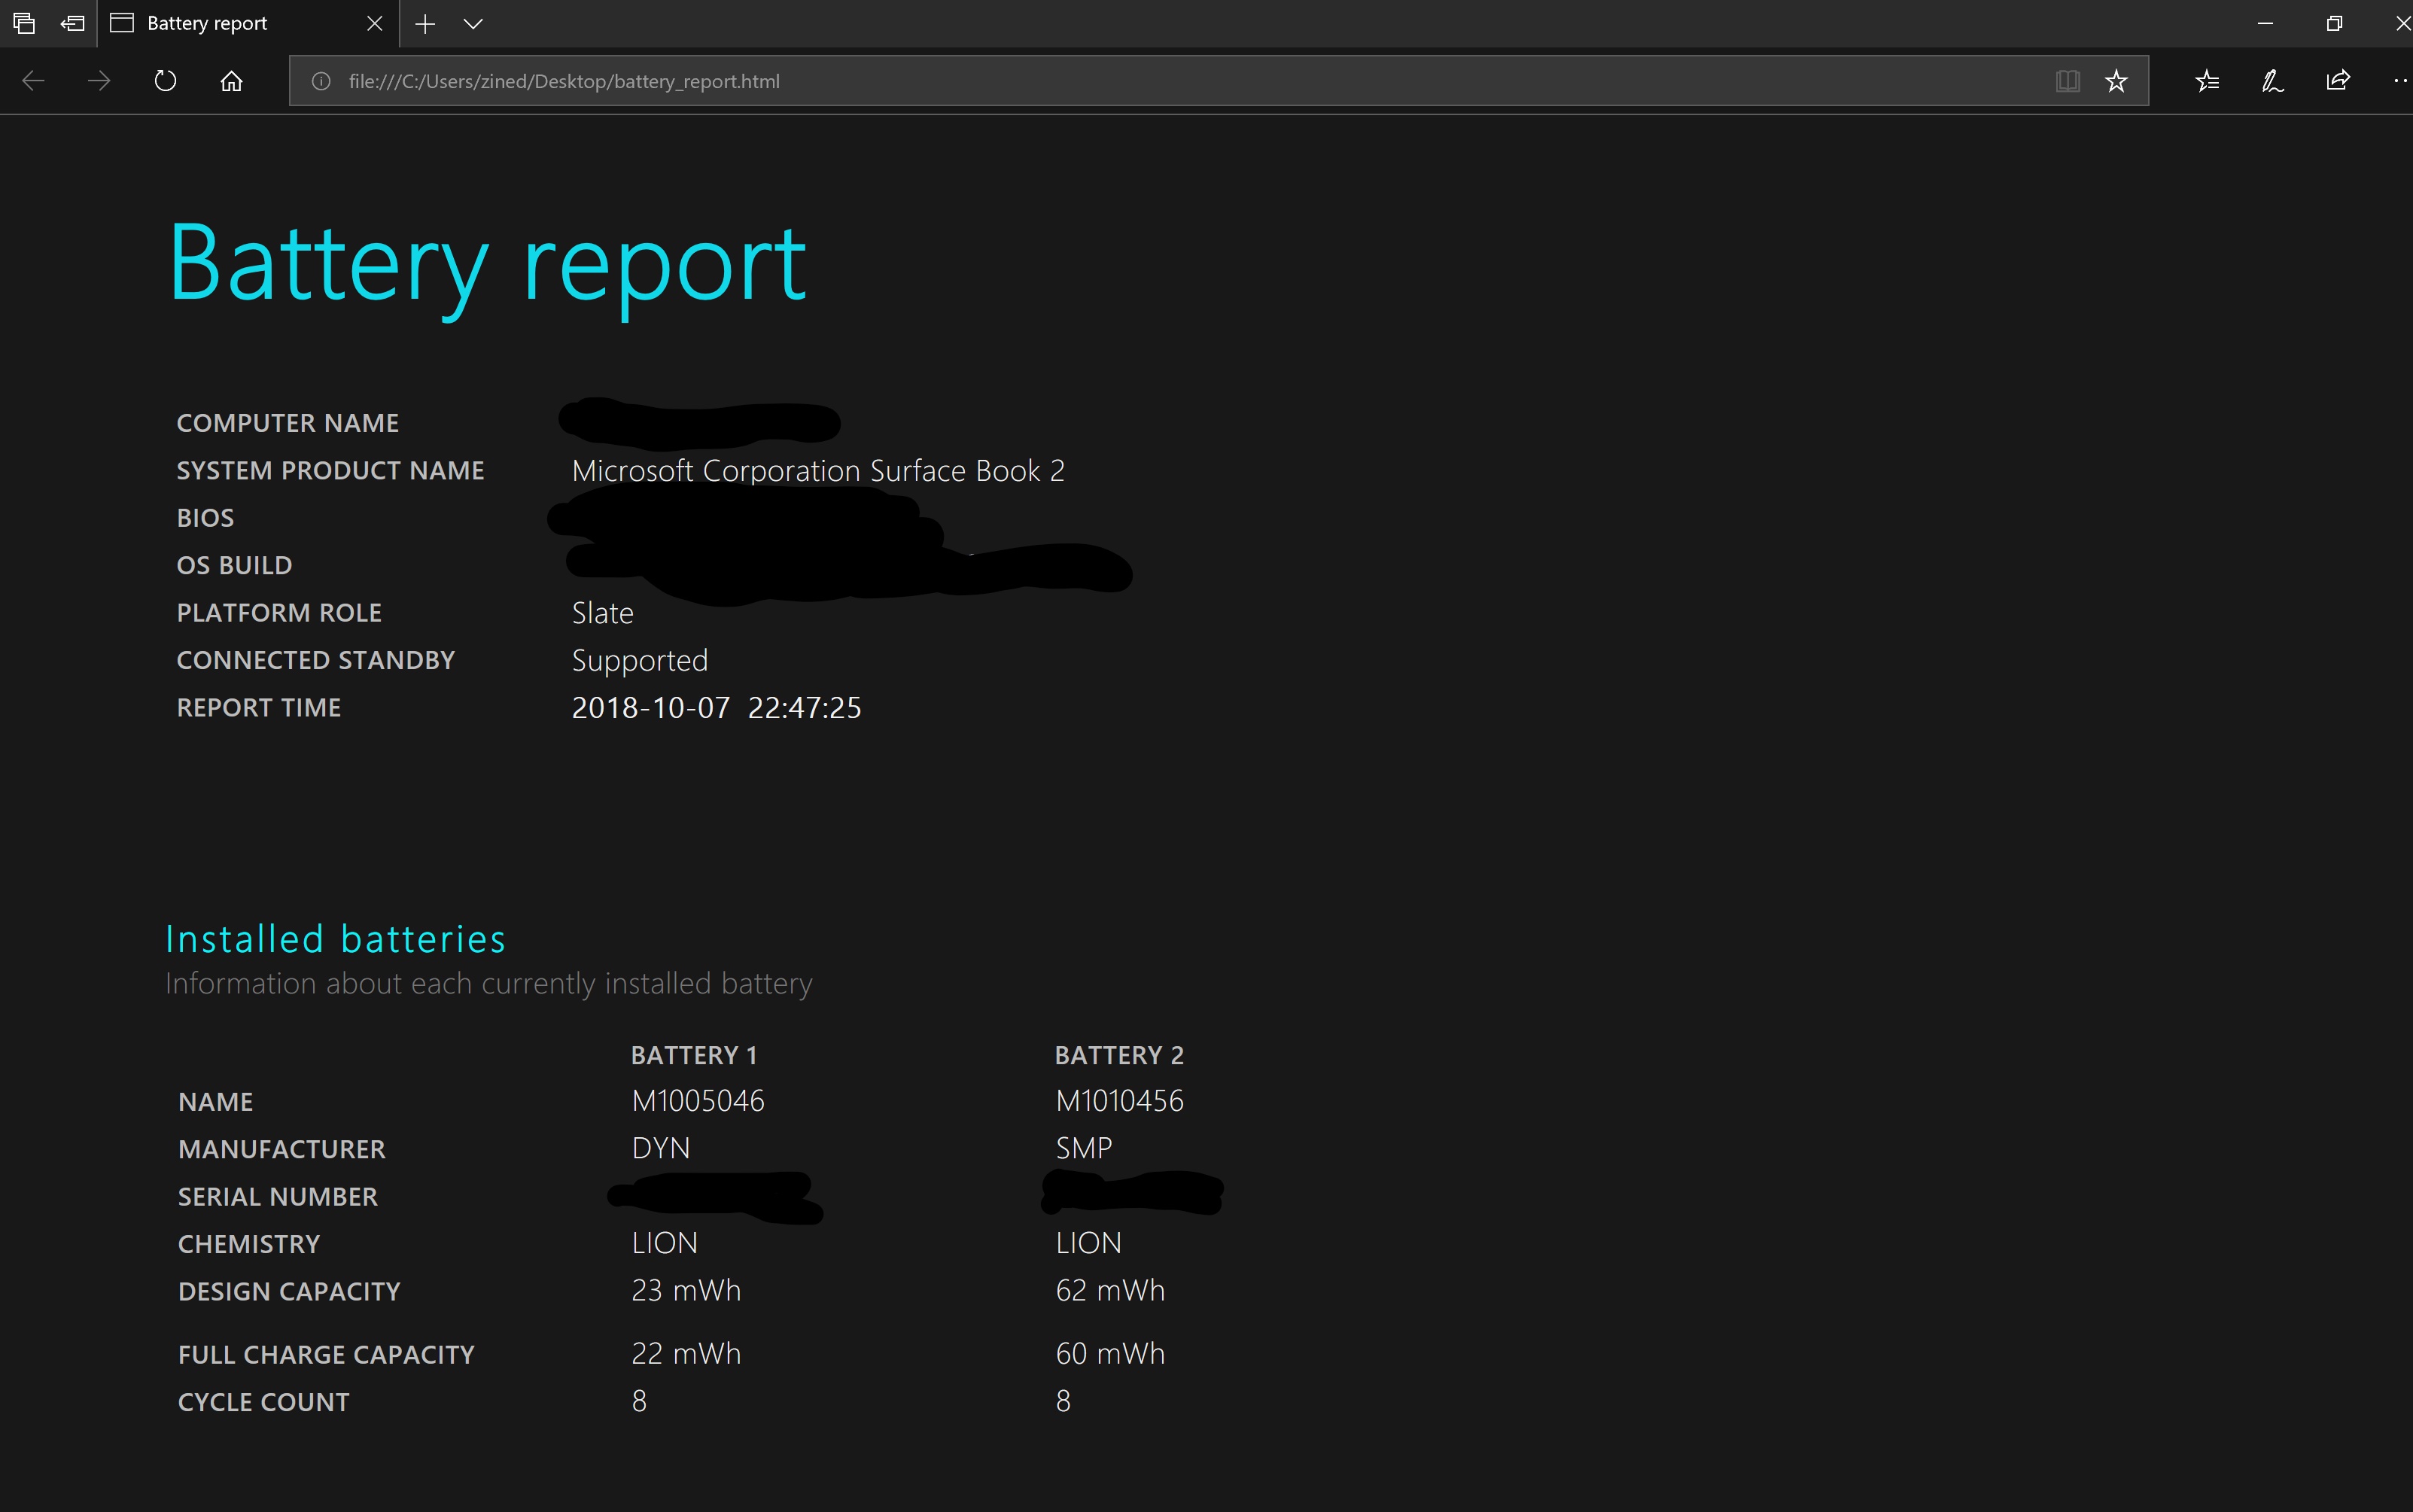Click Battery 1 name M1005046
The image size is (2413, 1512).
click(698, 1101)
